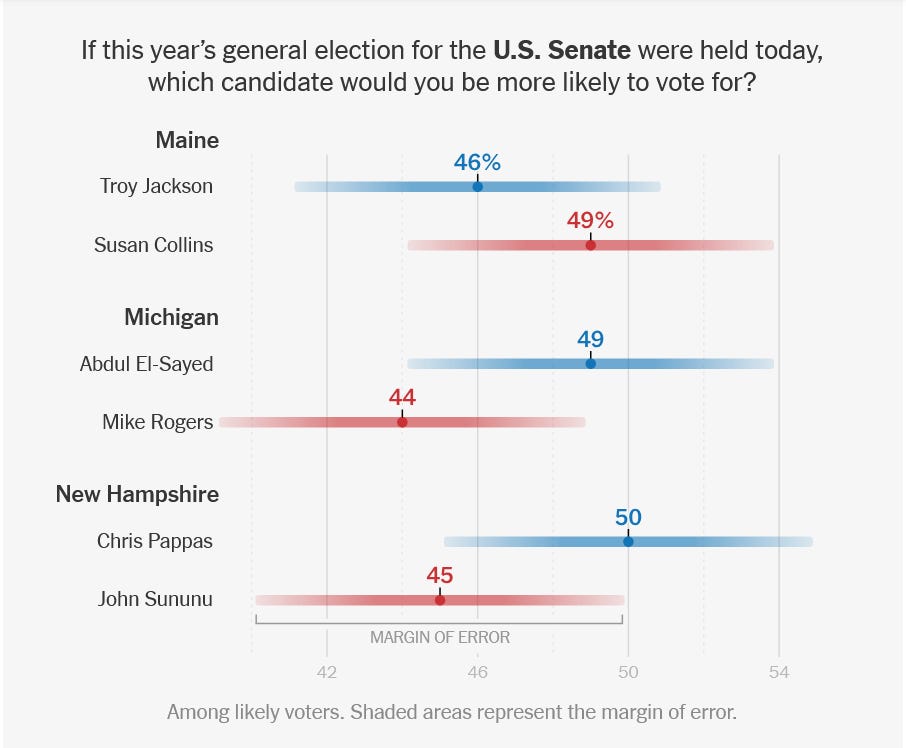Click John Sununu's 45 red data point
The image size is (906, 748).
click(440, 600)
